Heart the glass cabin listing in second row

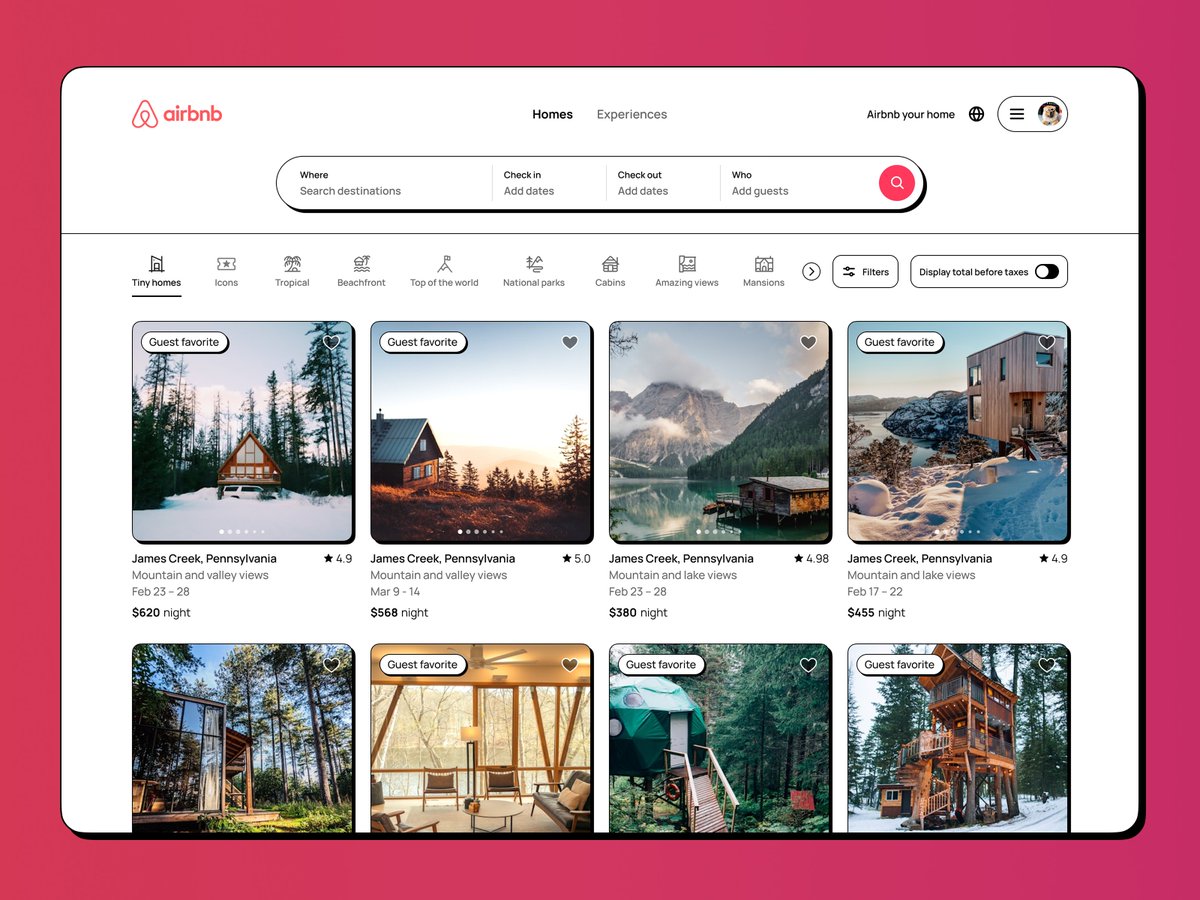point(332,665)
